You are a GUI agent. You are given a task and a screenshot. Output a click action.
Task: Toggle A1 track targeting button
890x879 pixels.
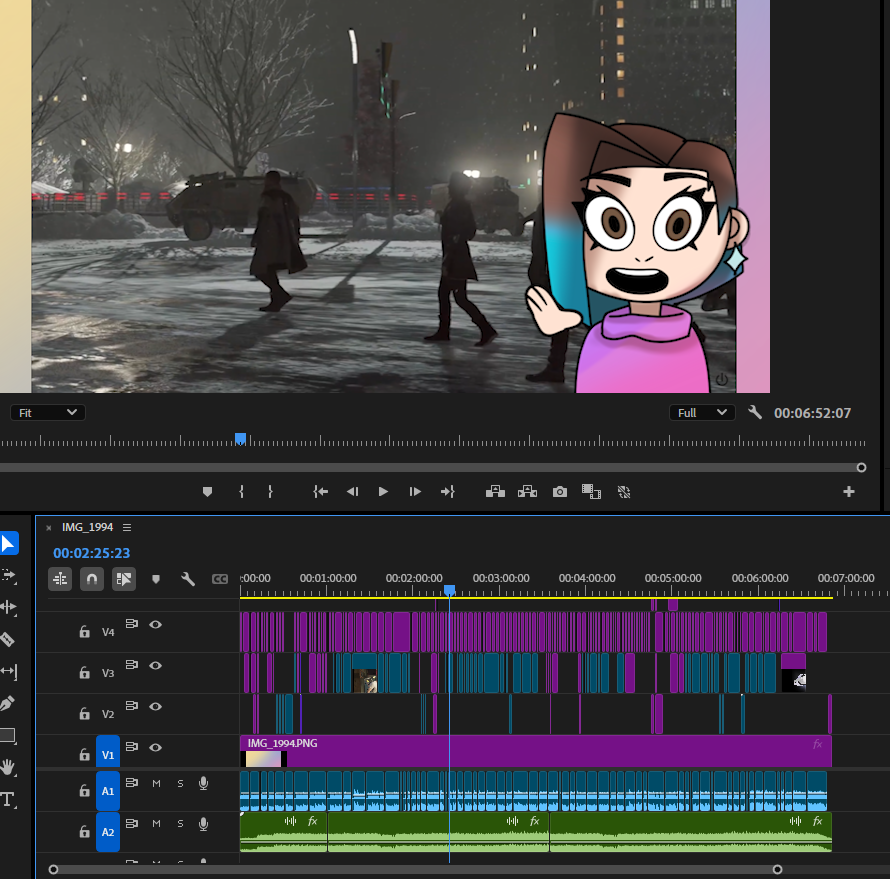[x=108, y=790]
